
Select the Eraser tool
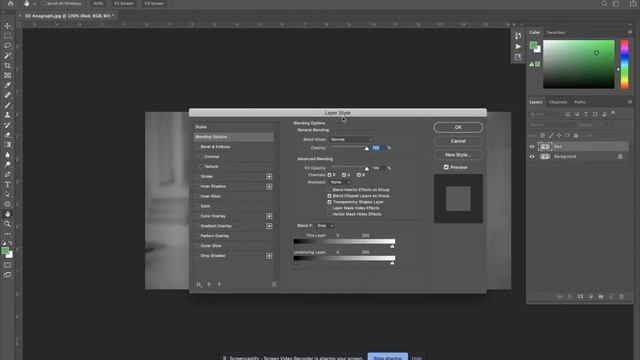click(x=7, y=135)
